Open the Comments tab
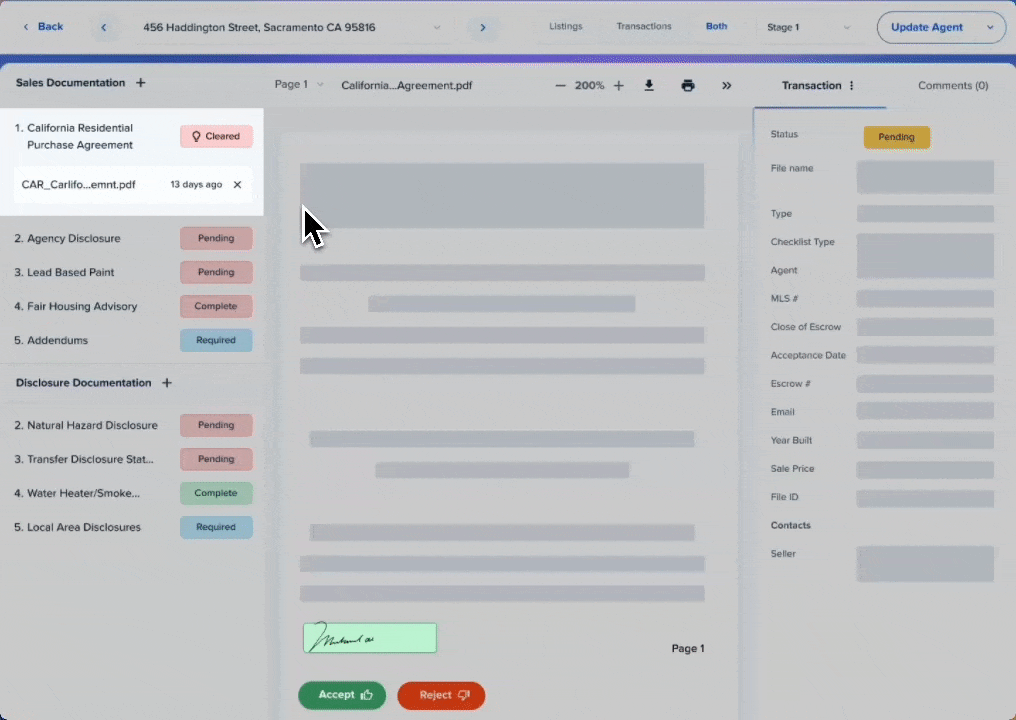The image size is (1016, 720). (952, 85)
